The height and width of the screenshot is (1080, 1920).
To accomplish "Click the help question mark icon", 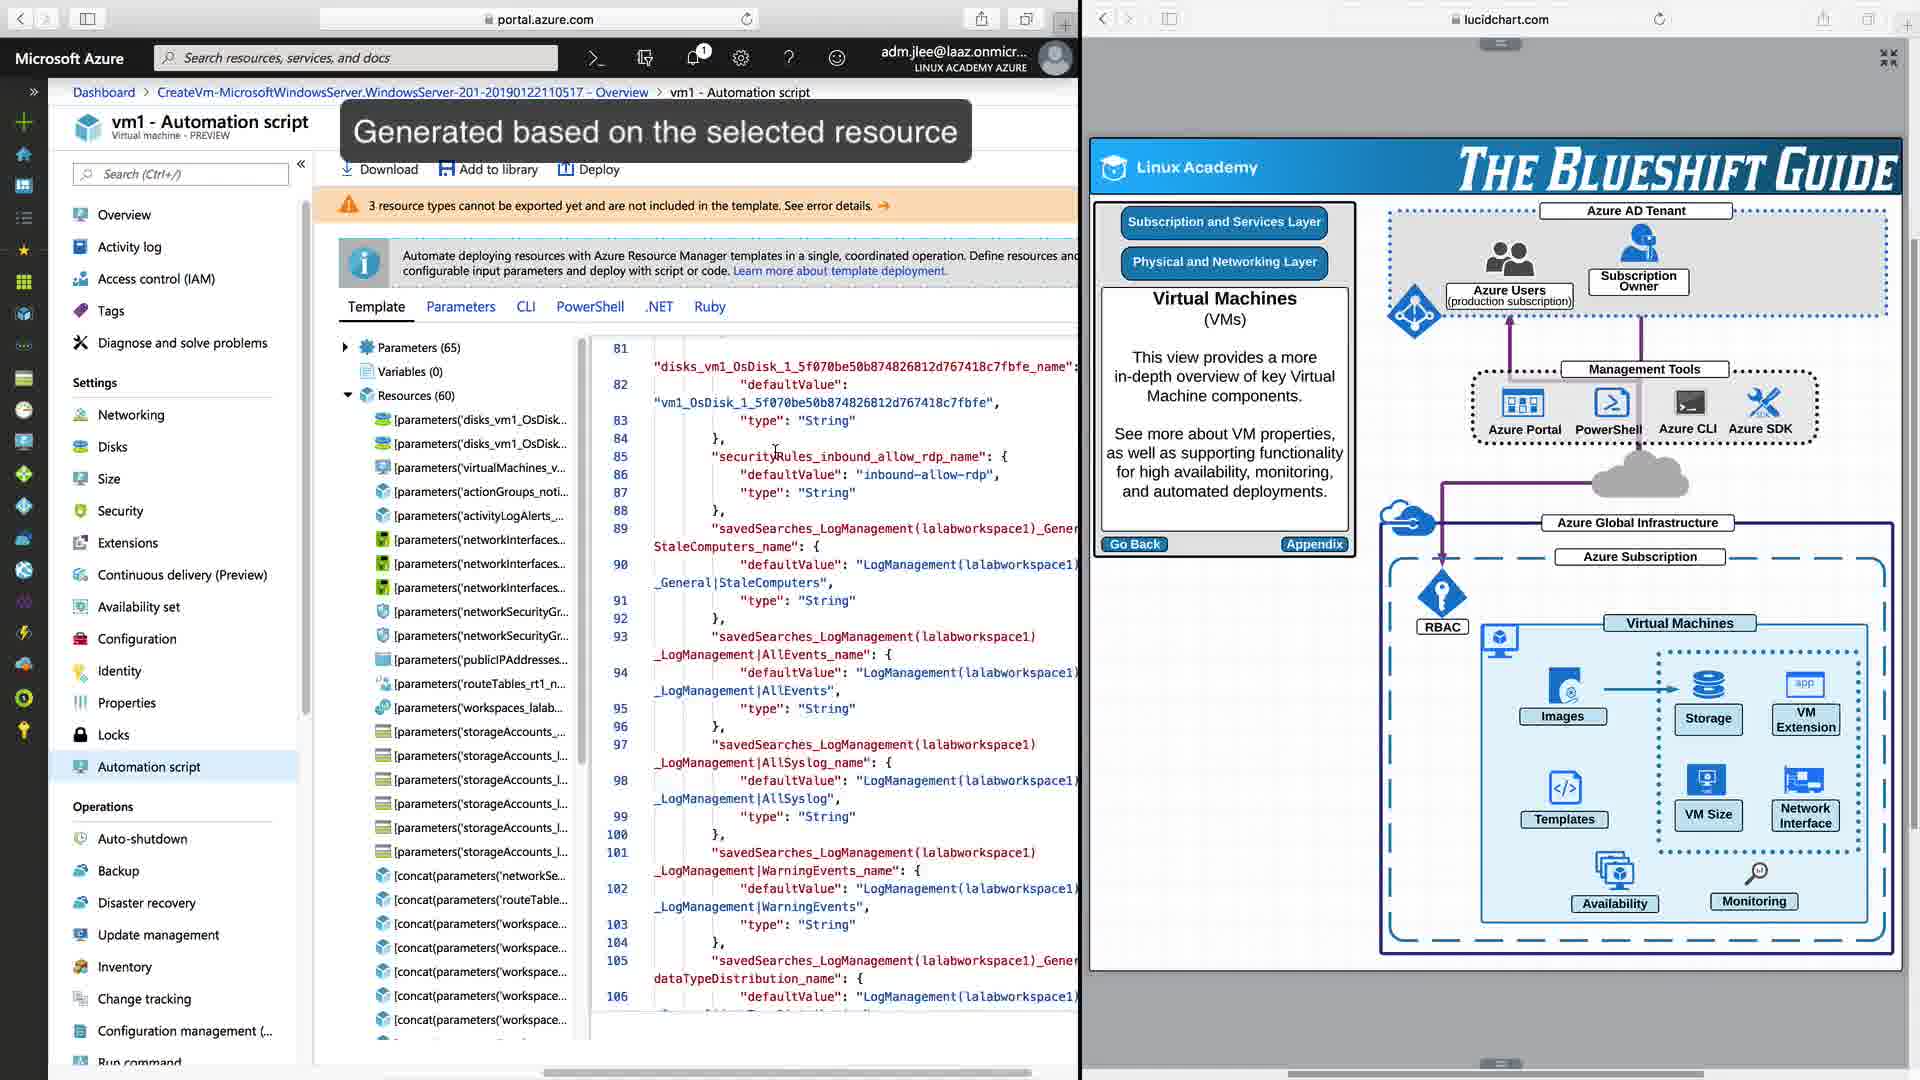I will (x=789, y=58).
